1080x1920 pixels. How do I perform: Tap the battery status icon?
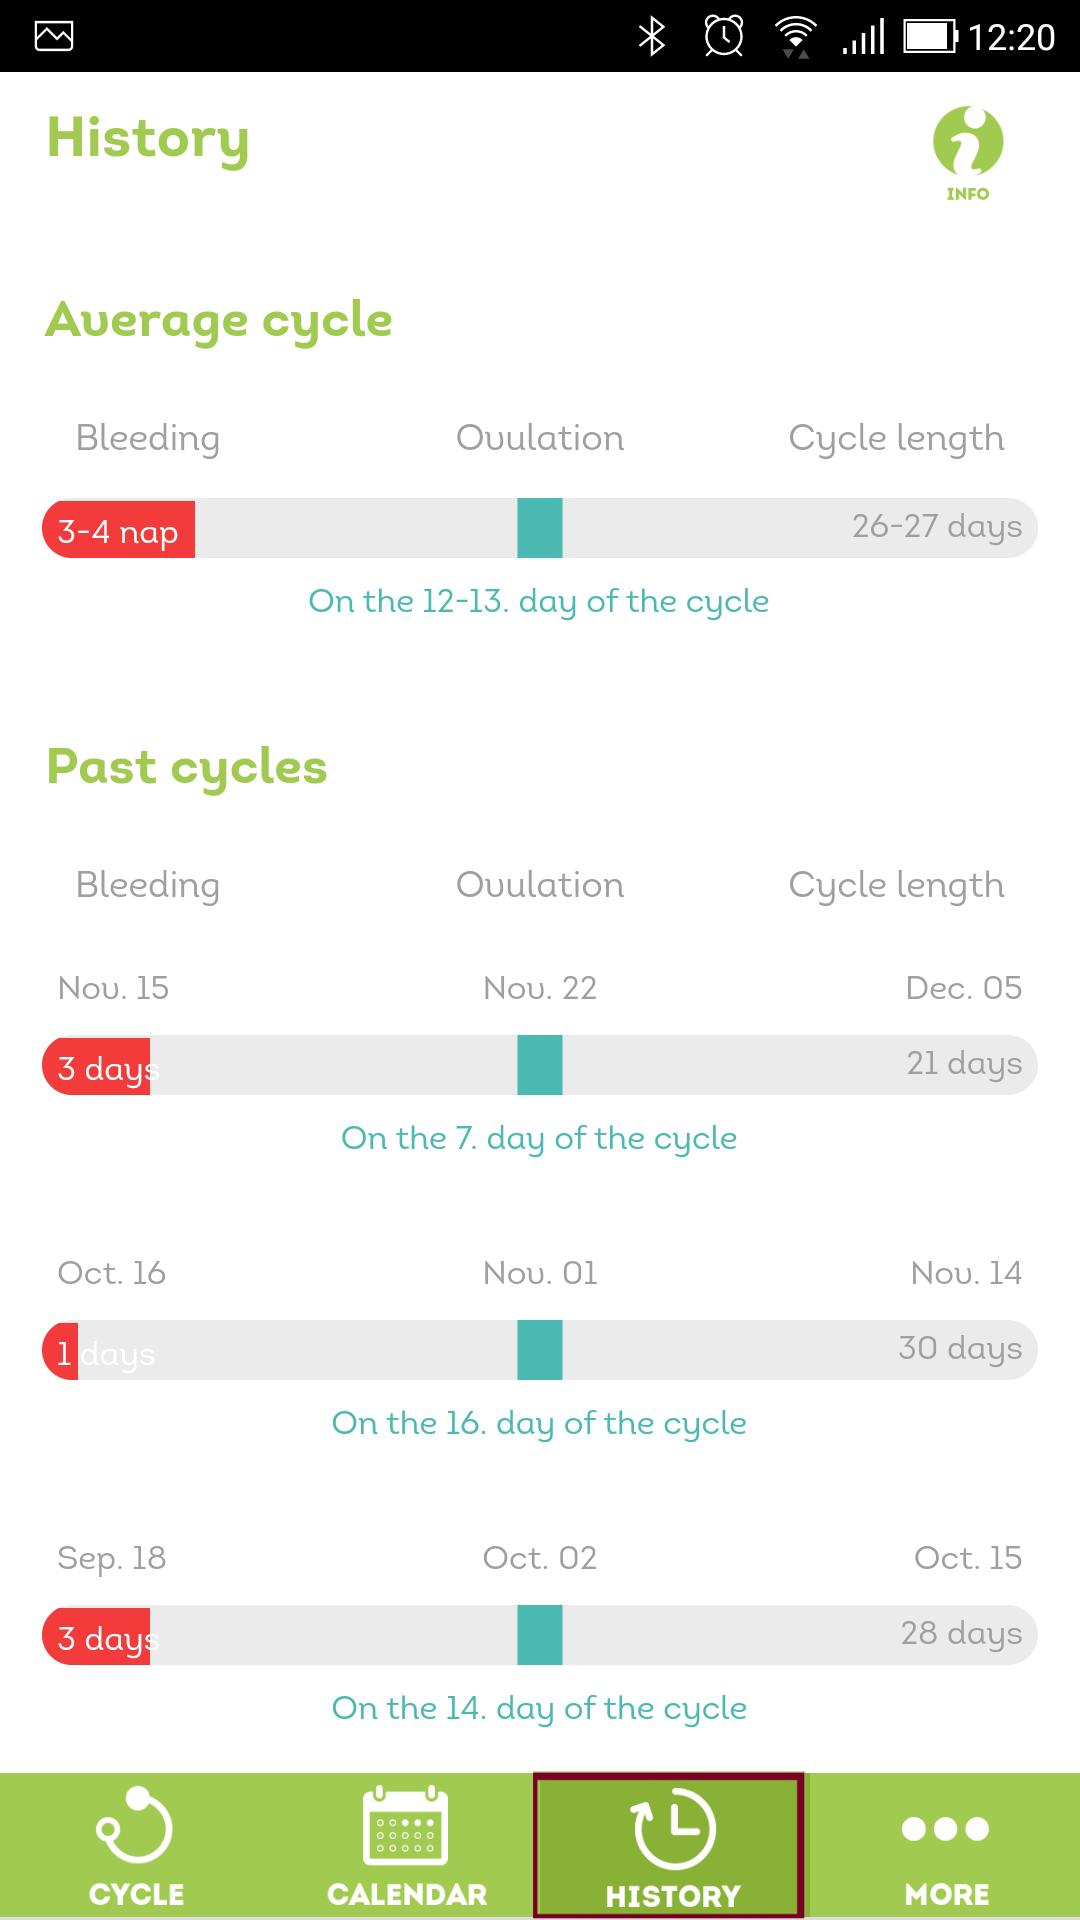[x=930, y=37]
